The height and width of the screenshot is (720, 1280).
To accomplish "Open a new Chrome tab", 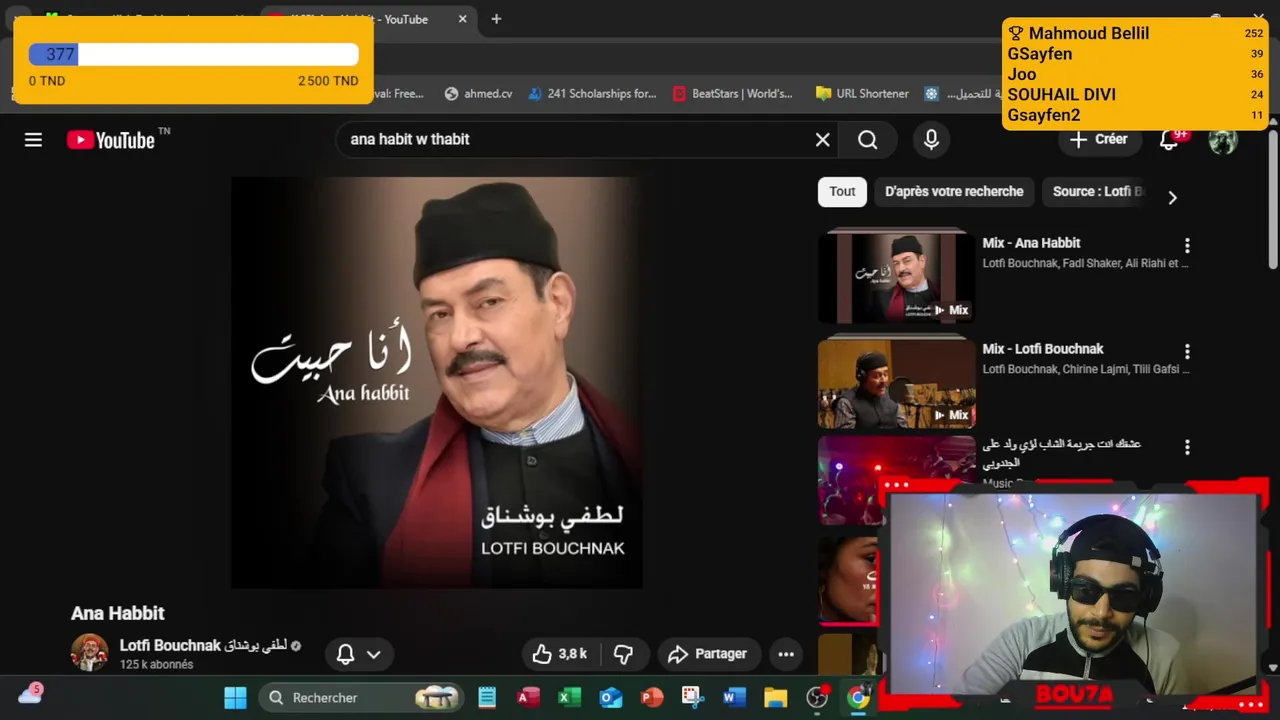I will [496, 19].
